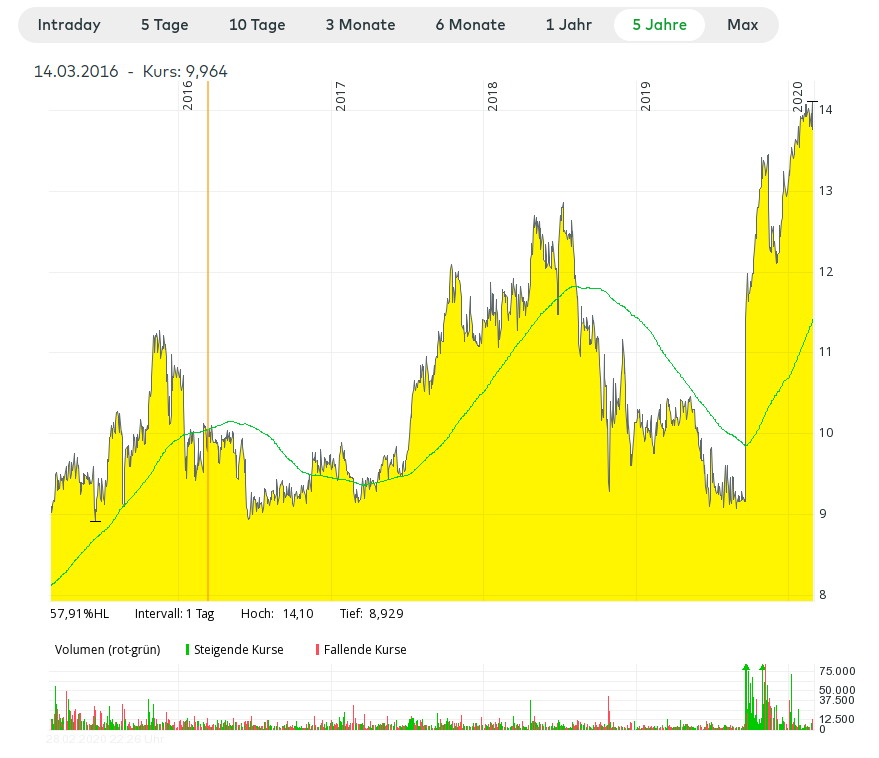Viewport: 879px width, 758px height.
Task: Open the 3 Monate view
Action: [360, 25]
